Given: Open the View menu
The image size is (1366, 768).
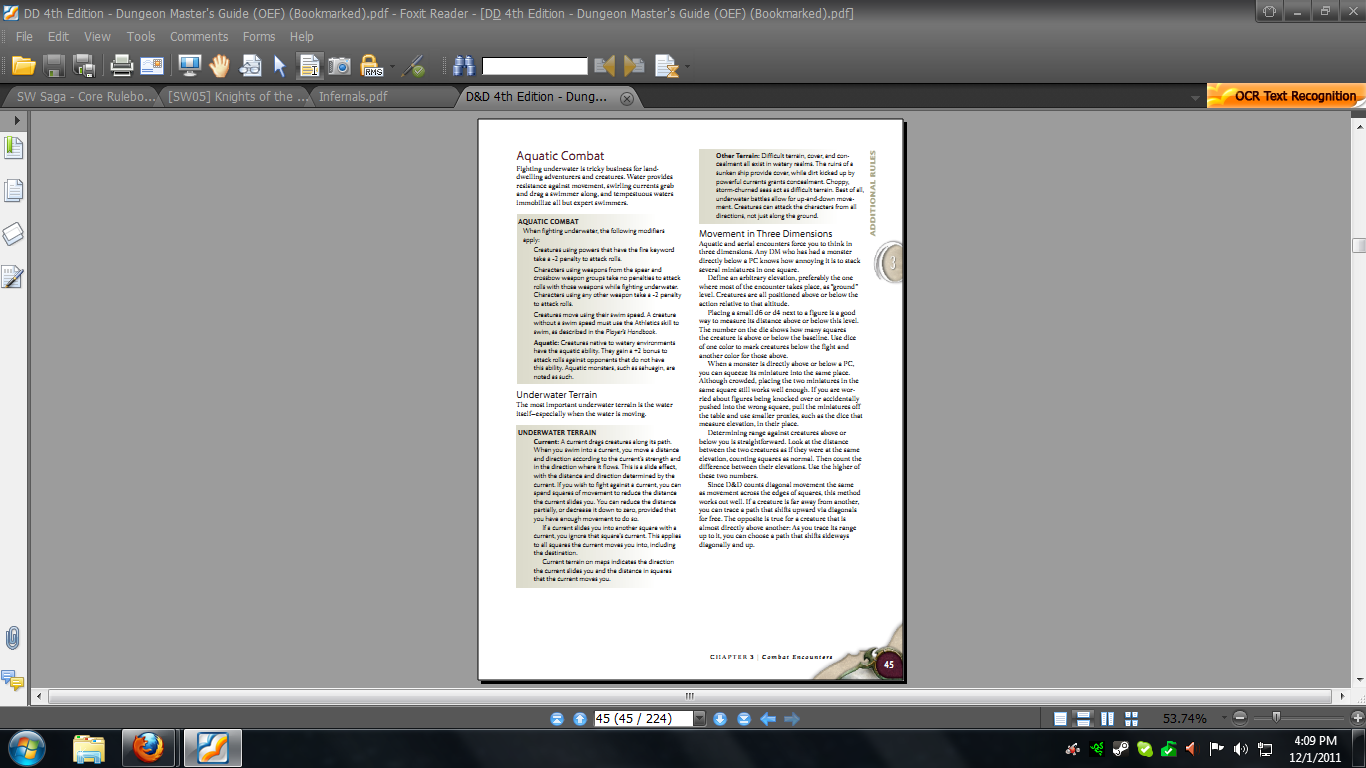Looking at the screenshot, I should tap(97, 36).
